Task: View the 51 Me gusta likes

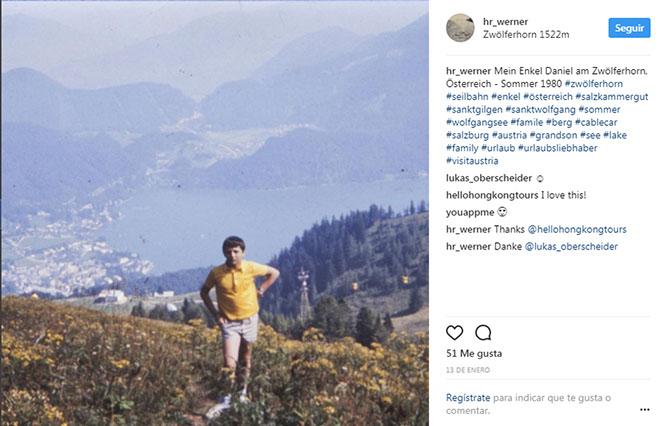Action: [473, 354]
